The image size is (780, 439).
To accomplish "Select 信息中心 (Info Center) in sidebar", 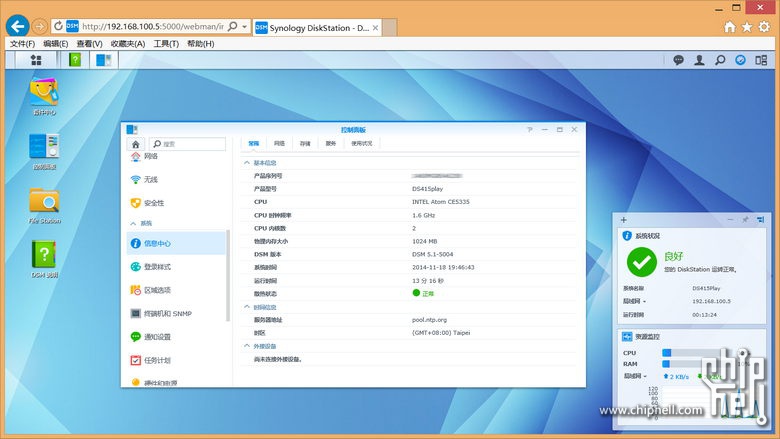I will point(177,243).
